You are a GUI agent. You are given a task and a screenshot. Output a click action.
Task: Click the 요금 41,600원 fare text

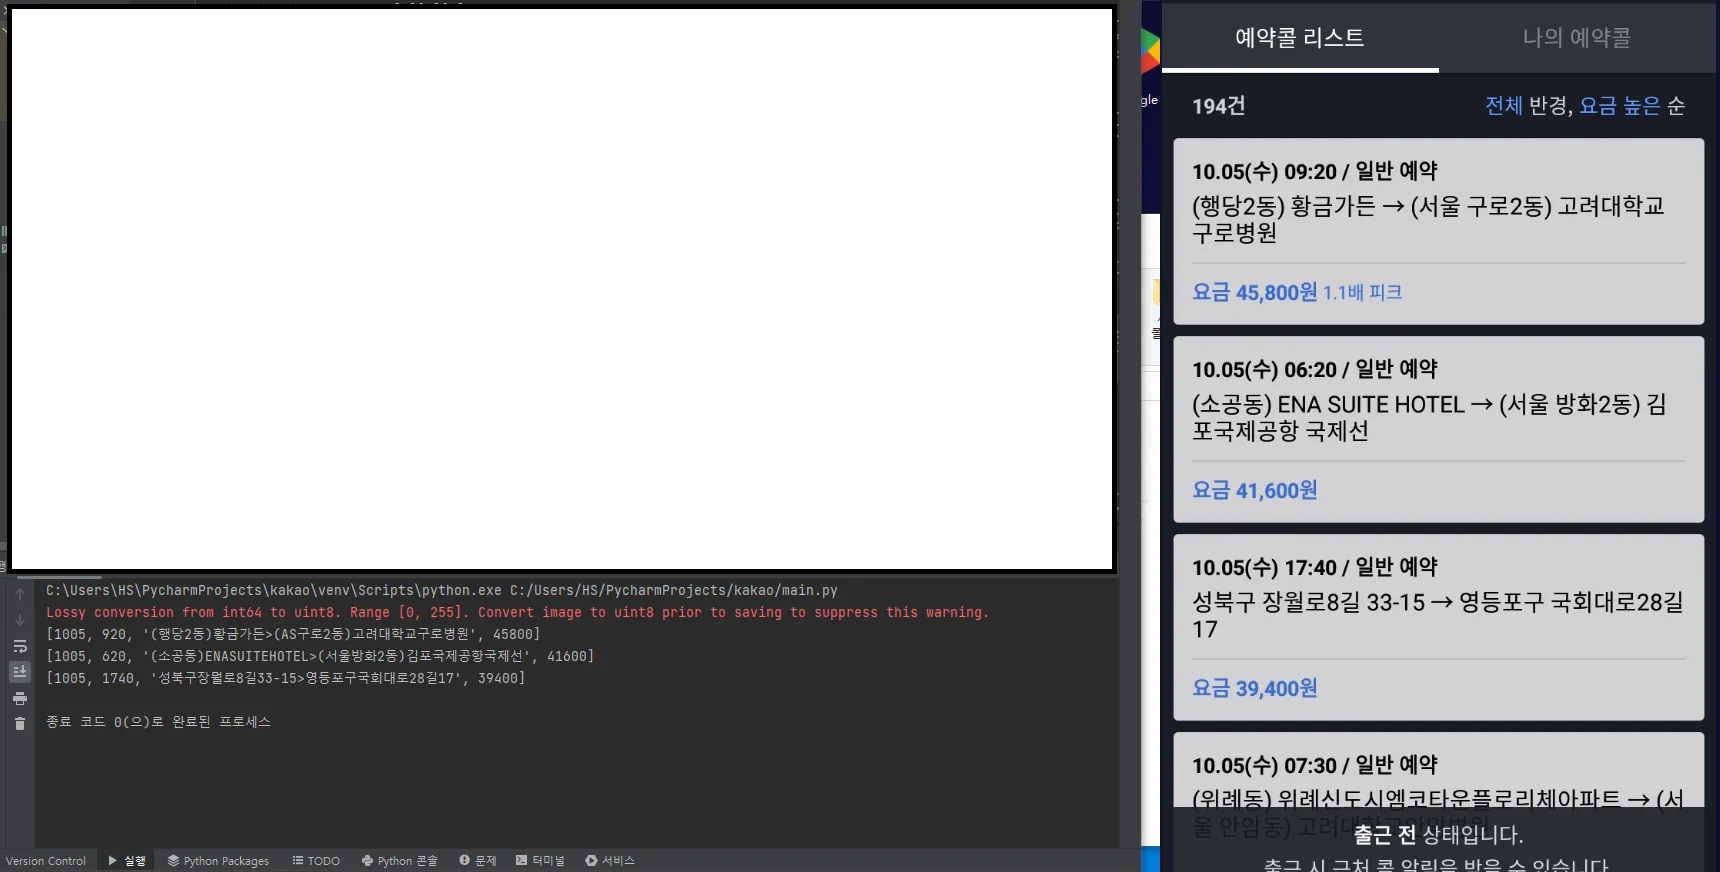(x=1254, y=491)
